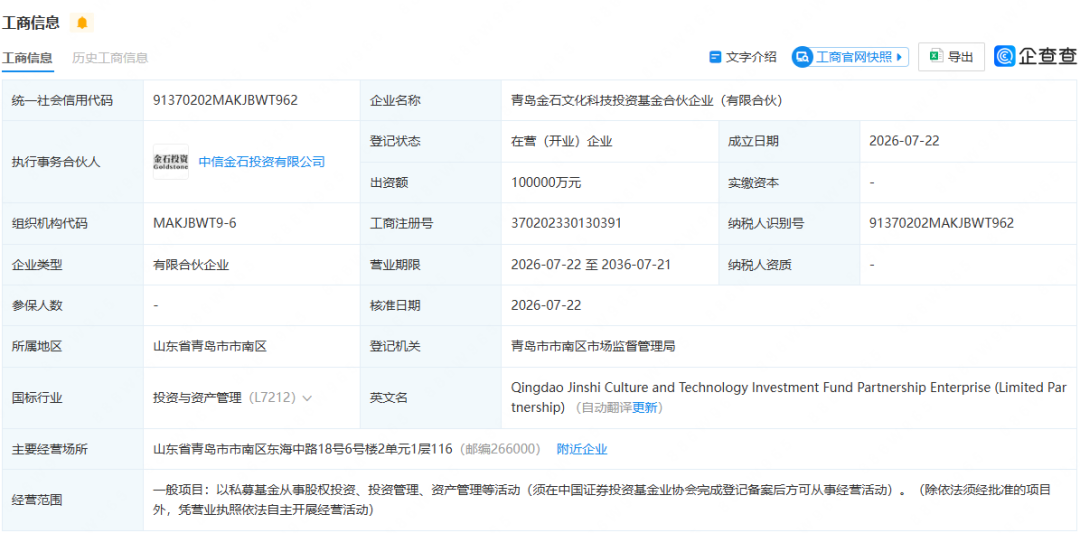This screenshot has height=533, width=1080.
Task: Click 更新 link after 自动翻译
Action: (x=645, y=408)
